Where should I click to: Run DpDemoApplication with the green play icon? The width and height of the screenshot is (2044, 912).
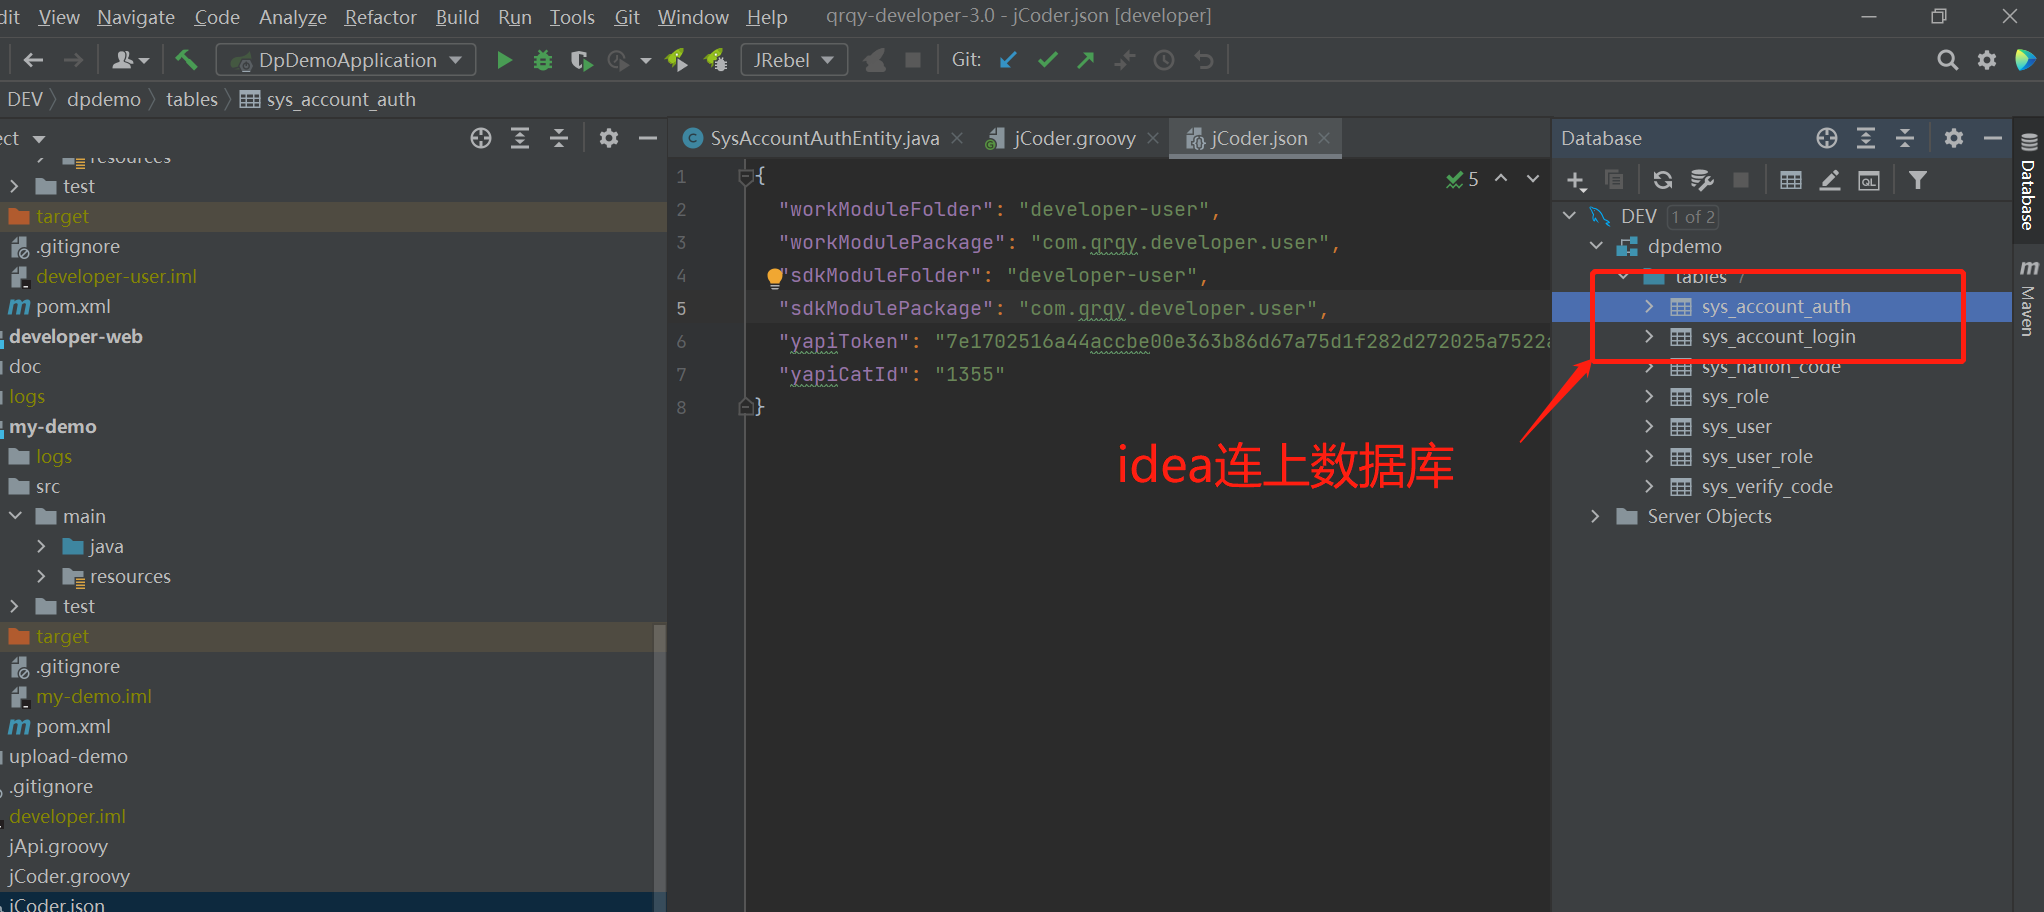point(504,60)
